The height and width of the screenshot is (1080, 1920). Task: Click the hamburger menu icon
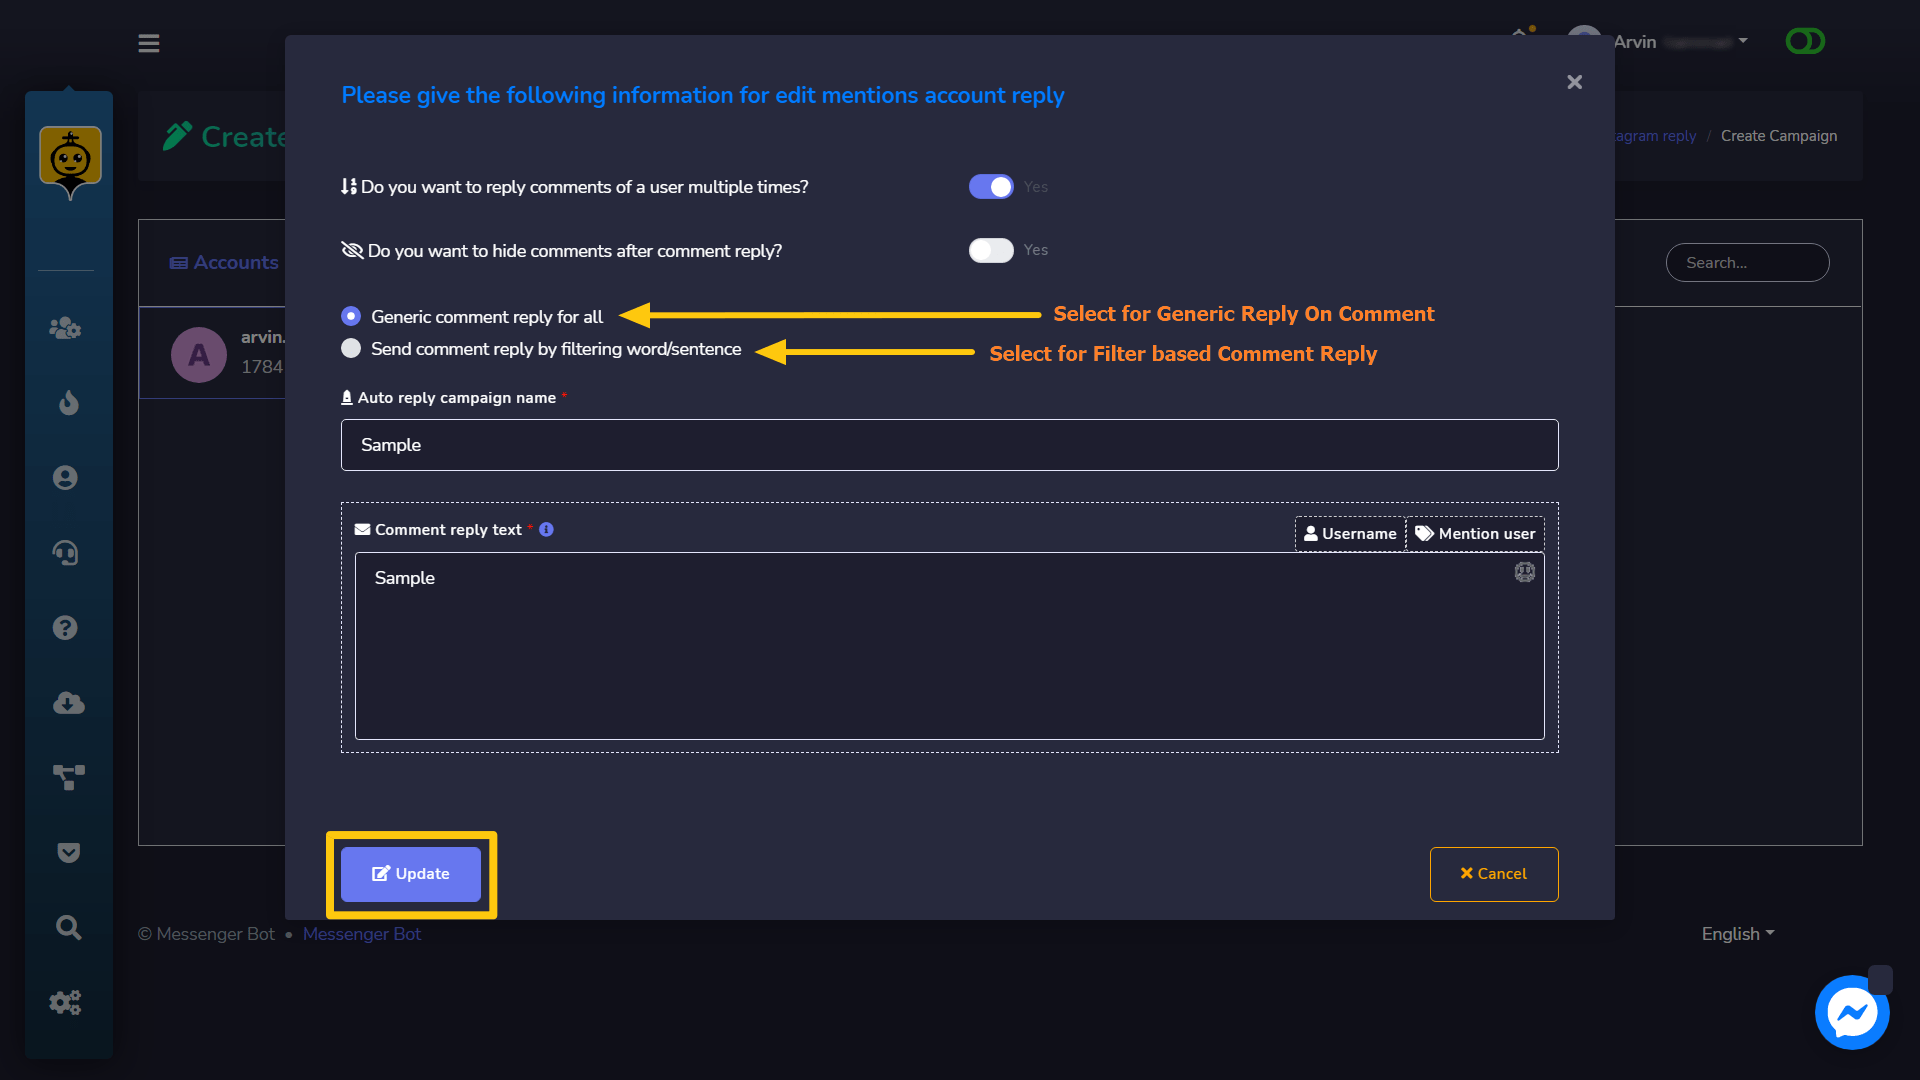point(149,42)
